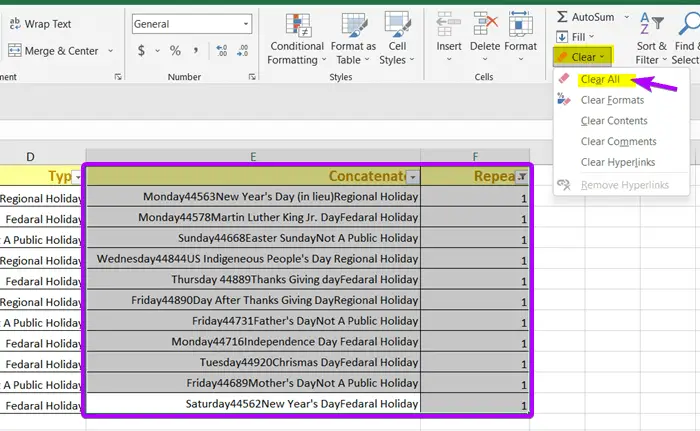Click Decrease Decimal icon

(242, 50)
